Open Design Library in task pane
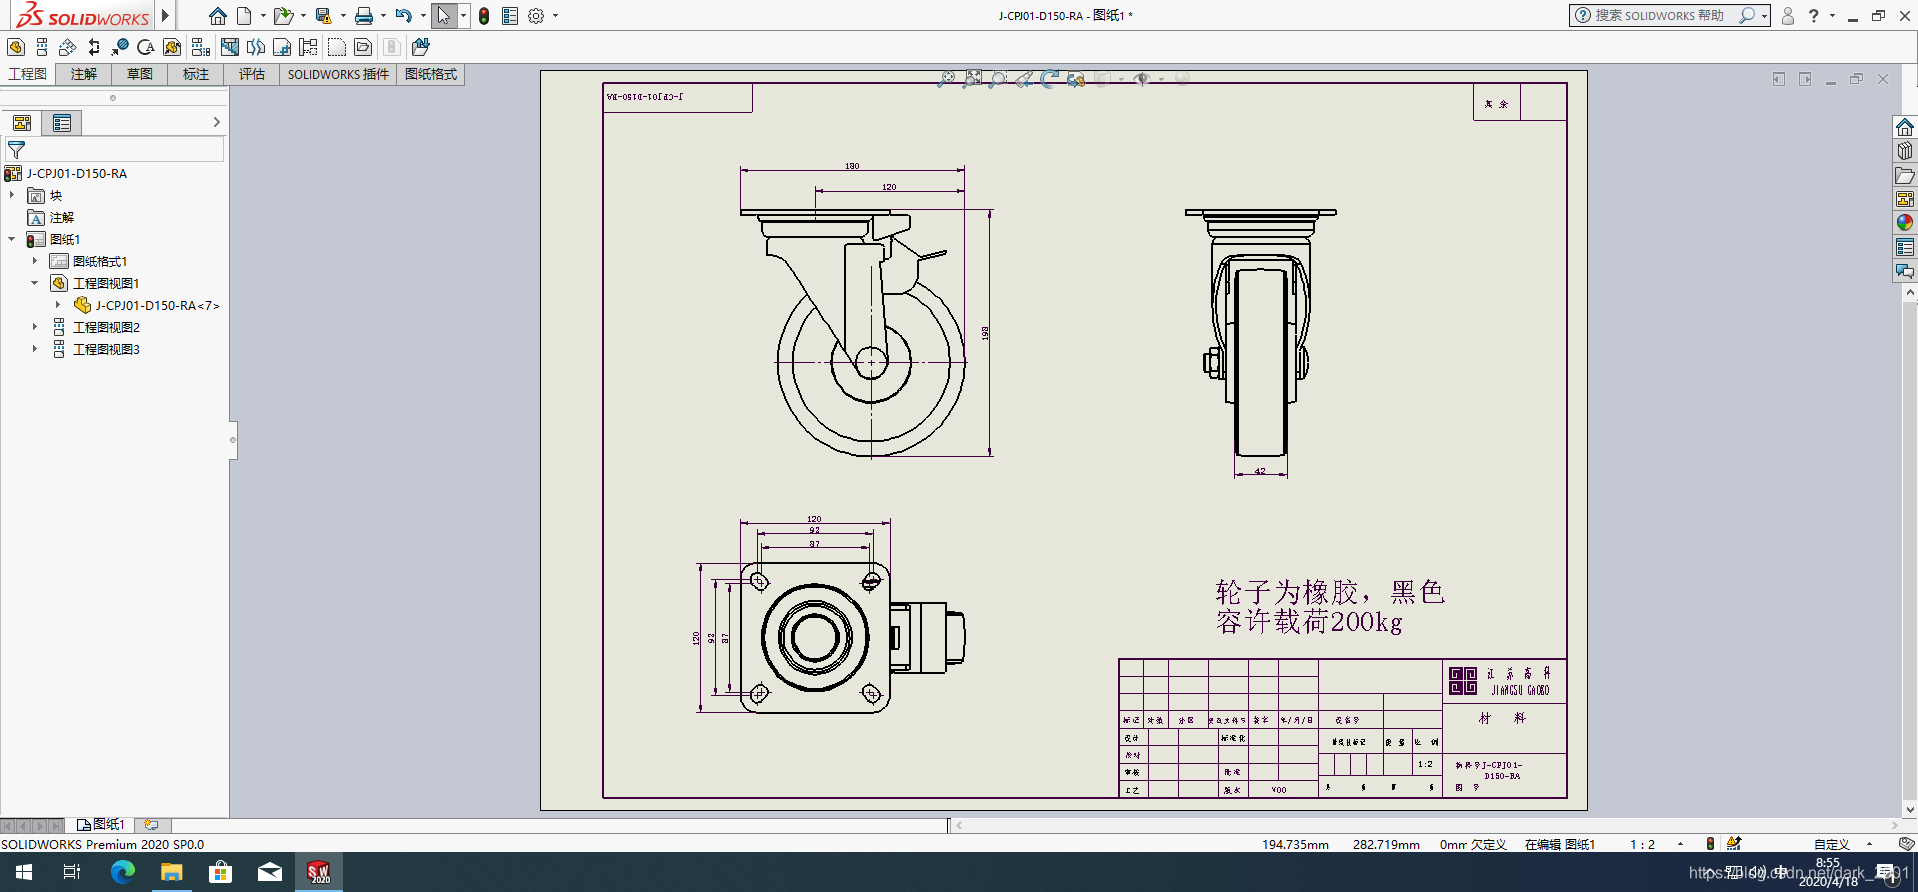Image resolution: width=1918 pixels, height=892 pixels. pyautogui.click(x=1905, y=150)
